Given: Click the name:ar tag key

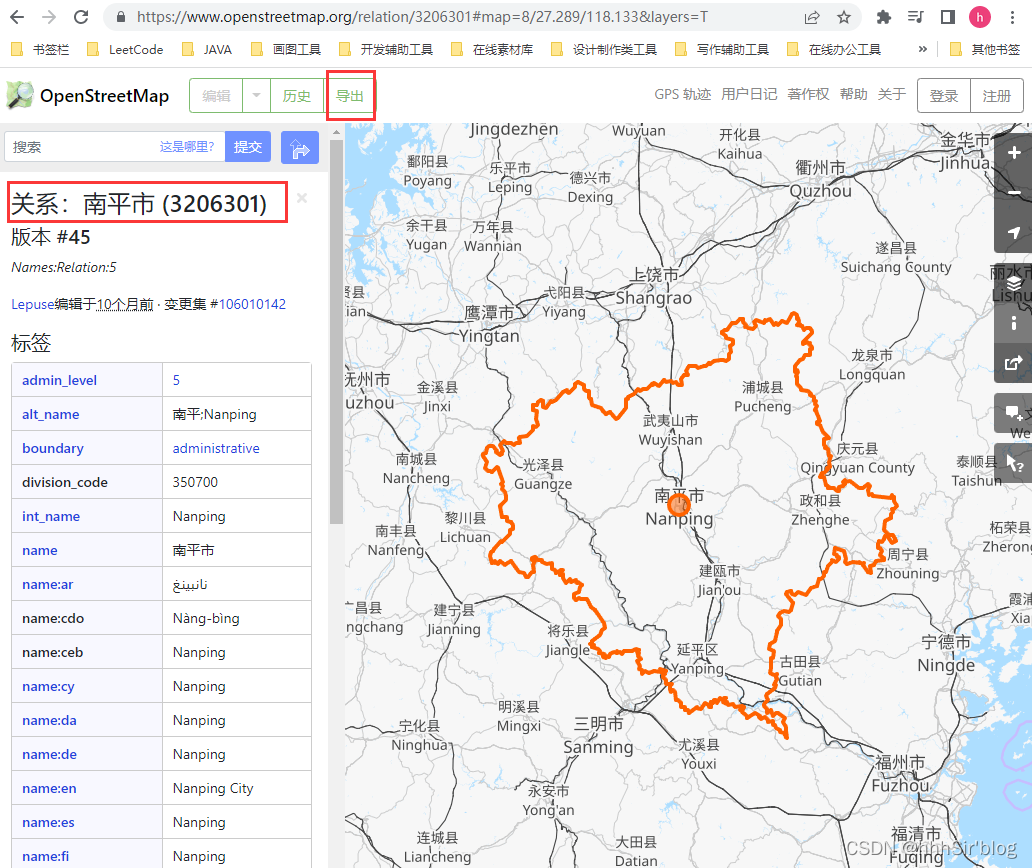Looking at the screenshot, I should click(x=47, y=584).
